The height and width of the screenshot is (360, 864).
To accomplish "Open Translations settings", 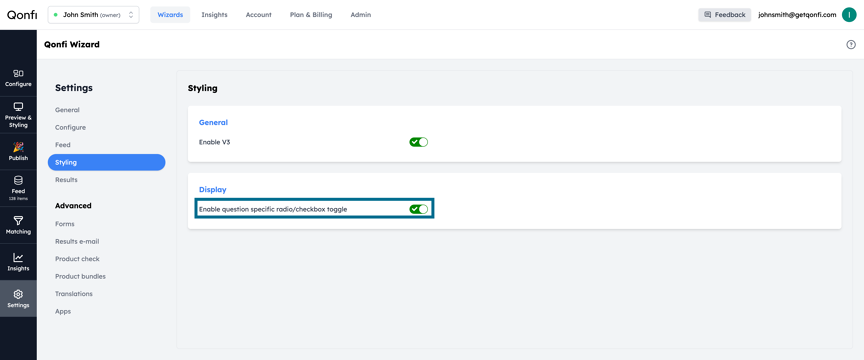I will point(74,294).
